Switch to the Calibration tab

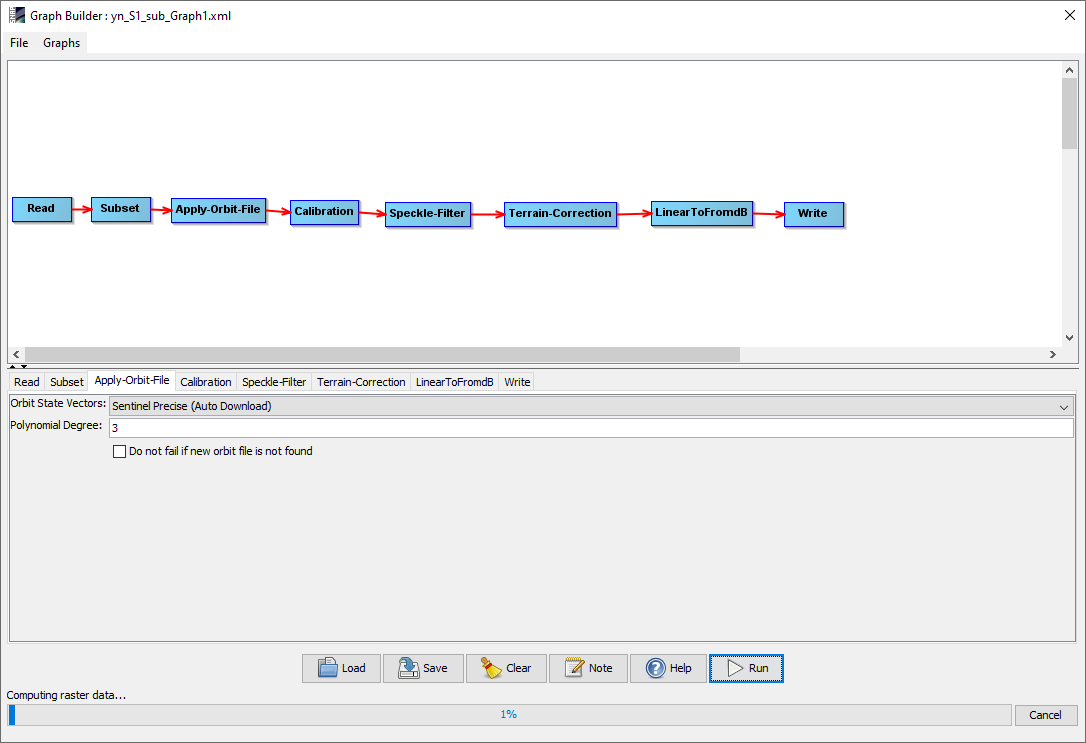pos(206,382)
